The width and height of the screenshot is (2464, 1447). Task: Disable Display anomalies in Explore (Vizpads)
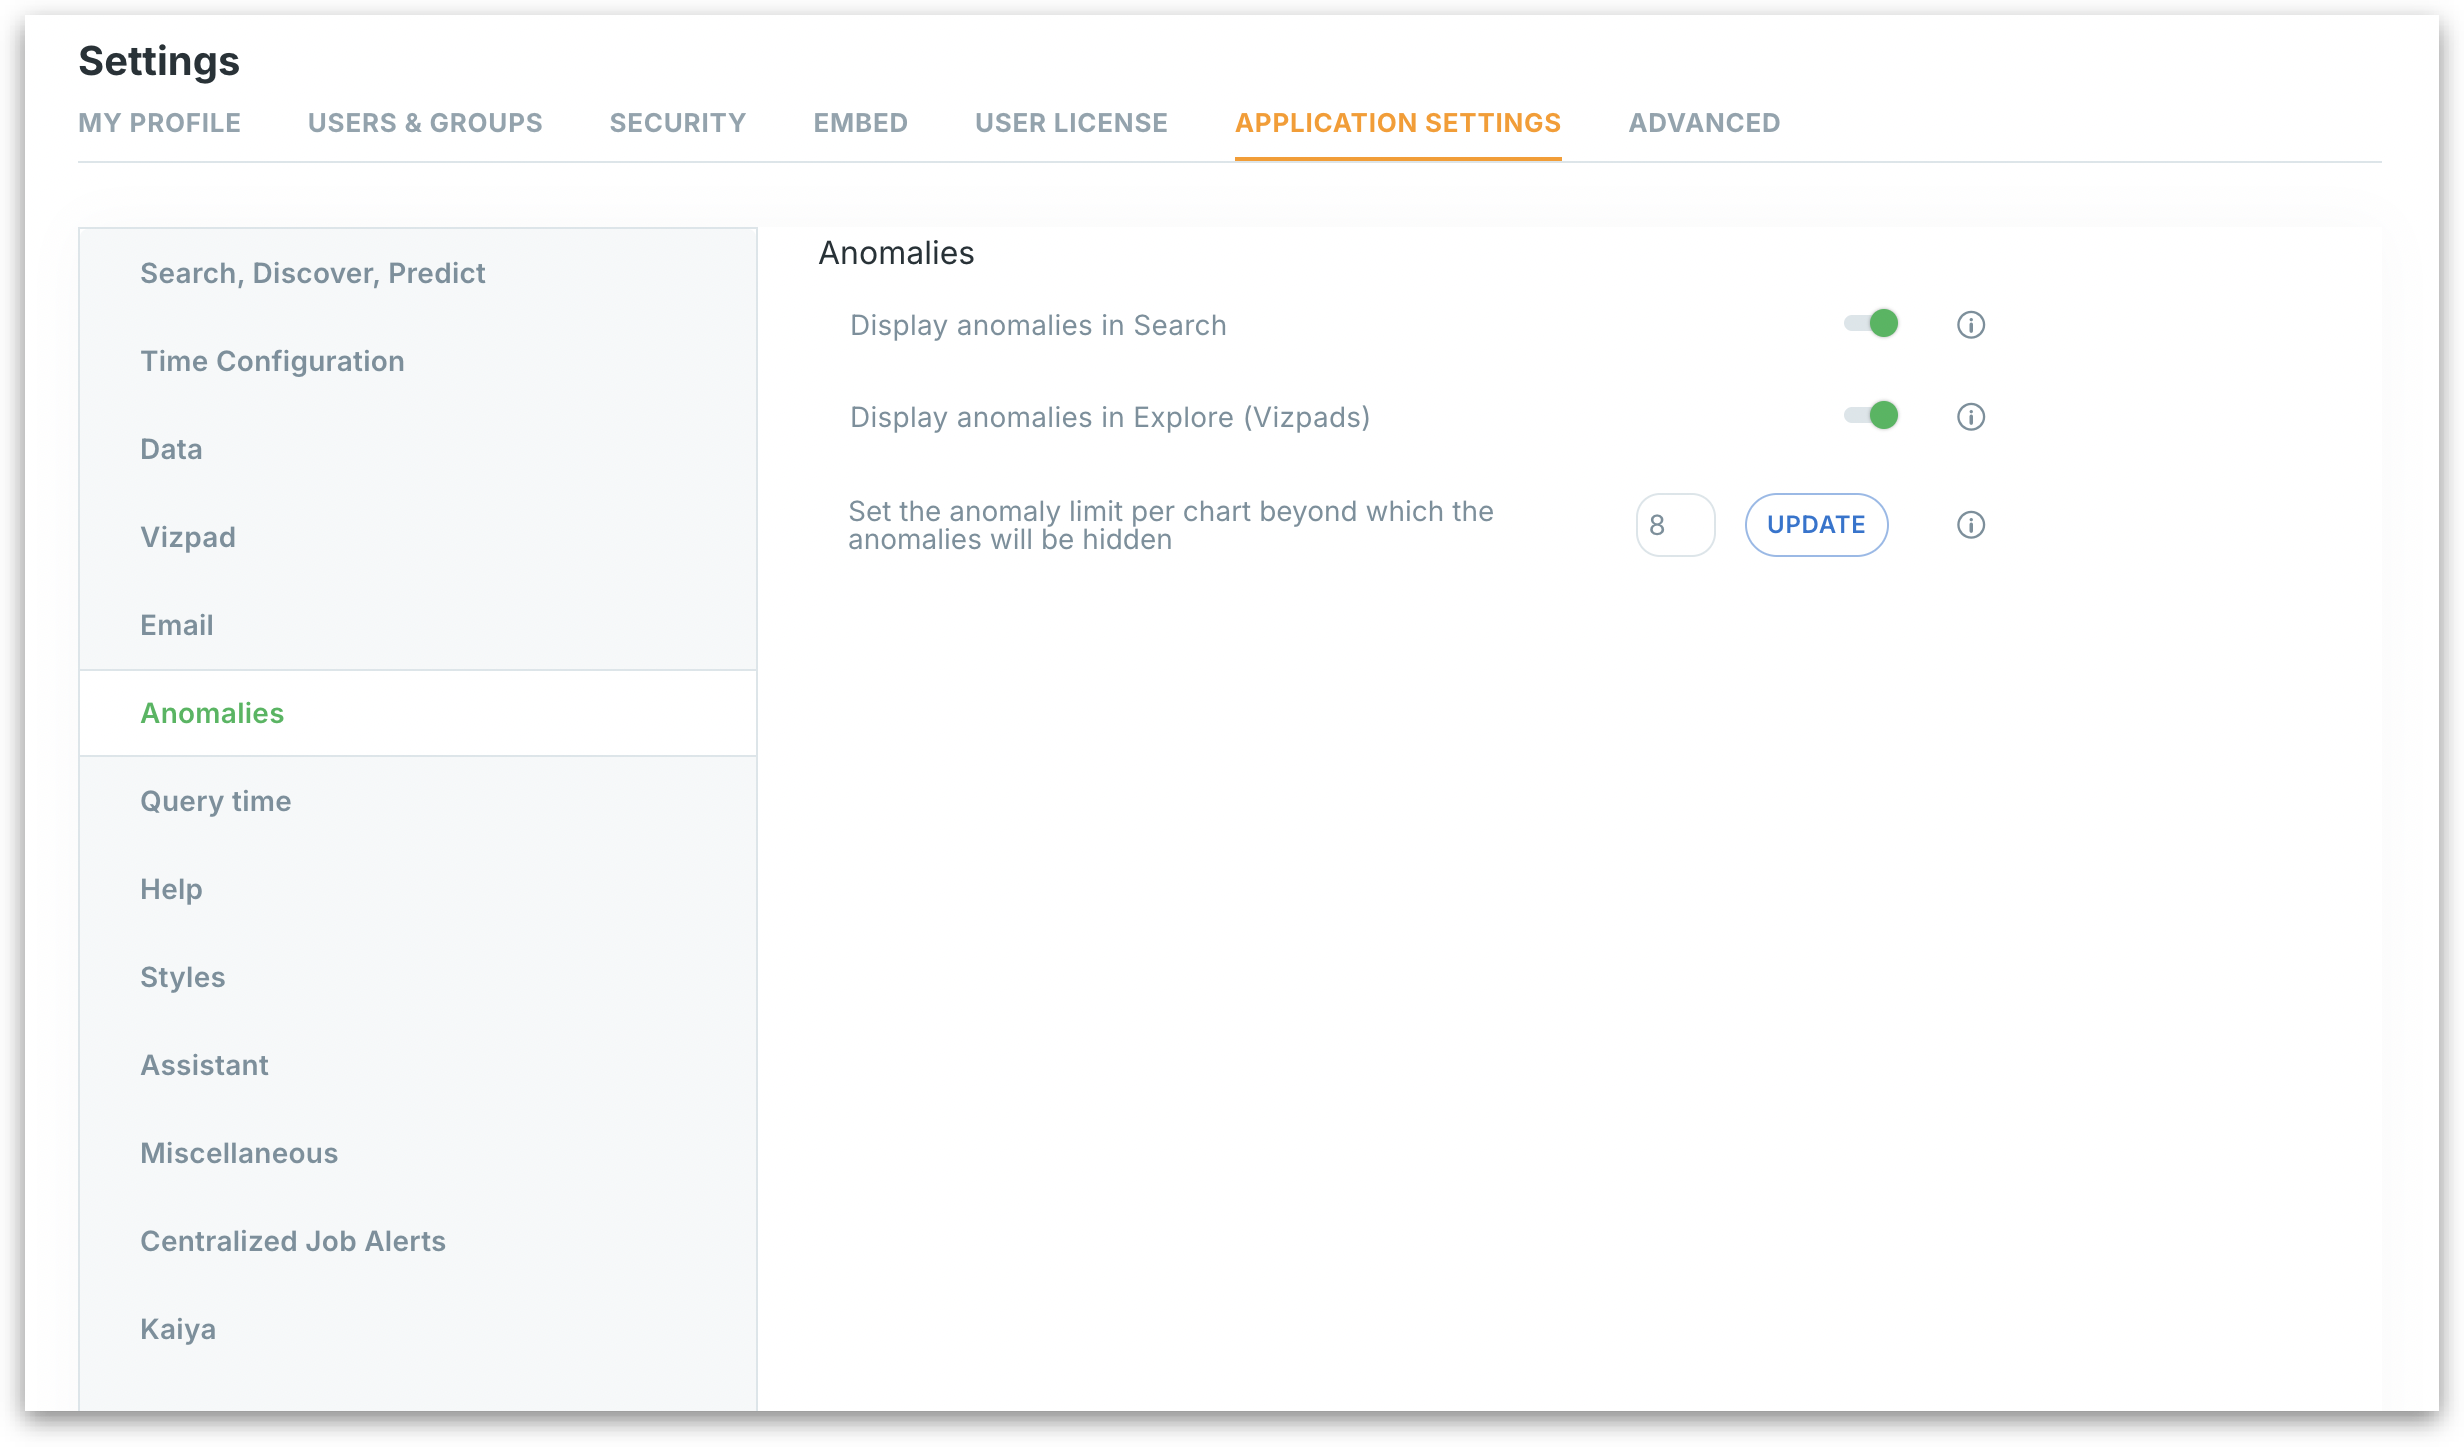click(1872, 416)
